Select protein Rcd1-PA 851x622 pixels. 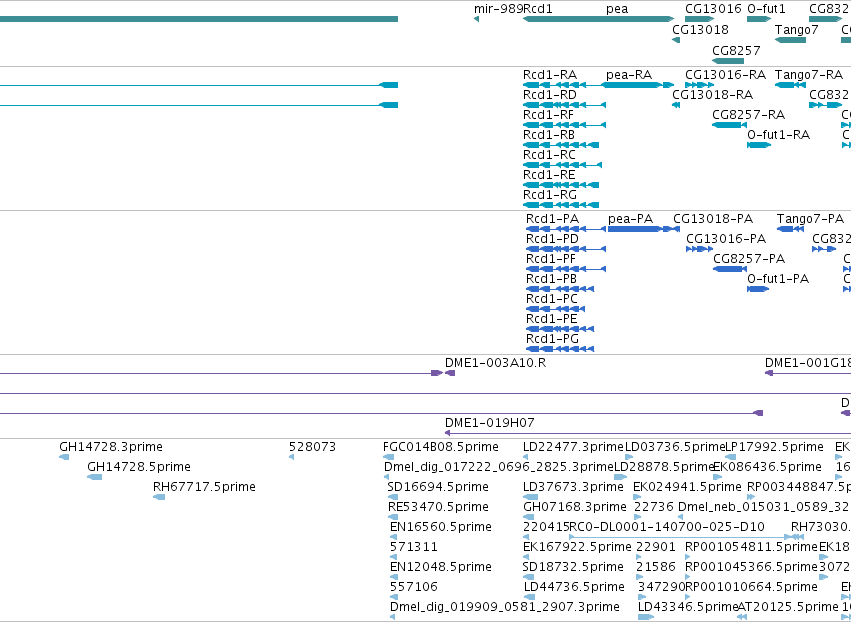pyautogui.click(x=552, y=219)
